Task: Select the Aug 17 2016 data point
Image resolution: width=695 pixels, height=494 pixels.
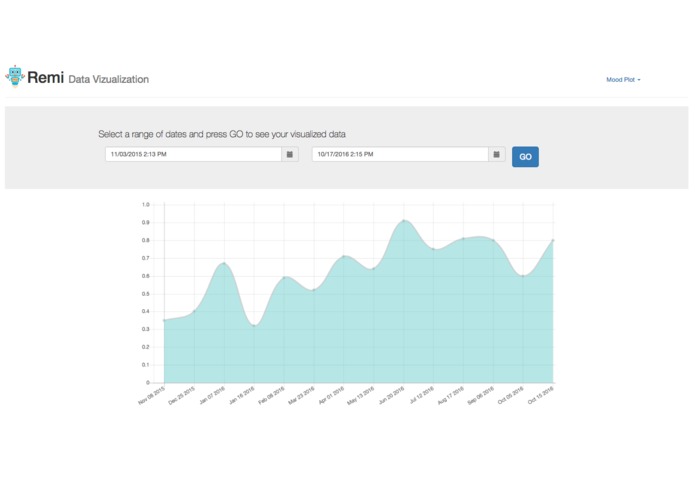Action: (x=464, y=238)
